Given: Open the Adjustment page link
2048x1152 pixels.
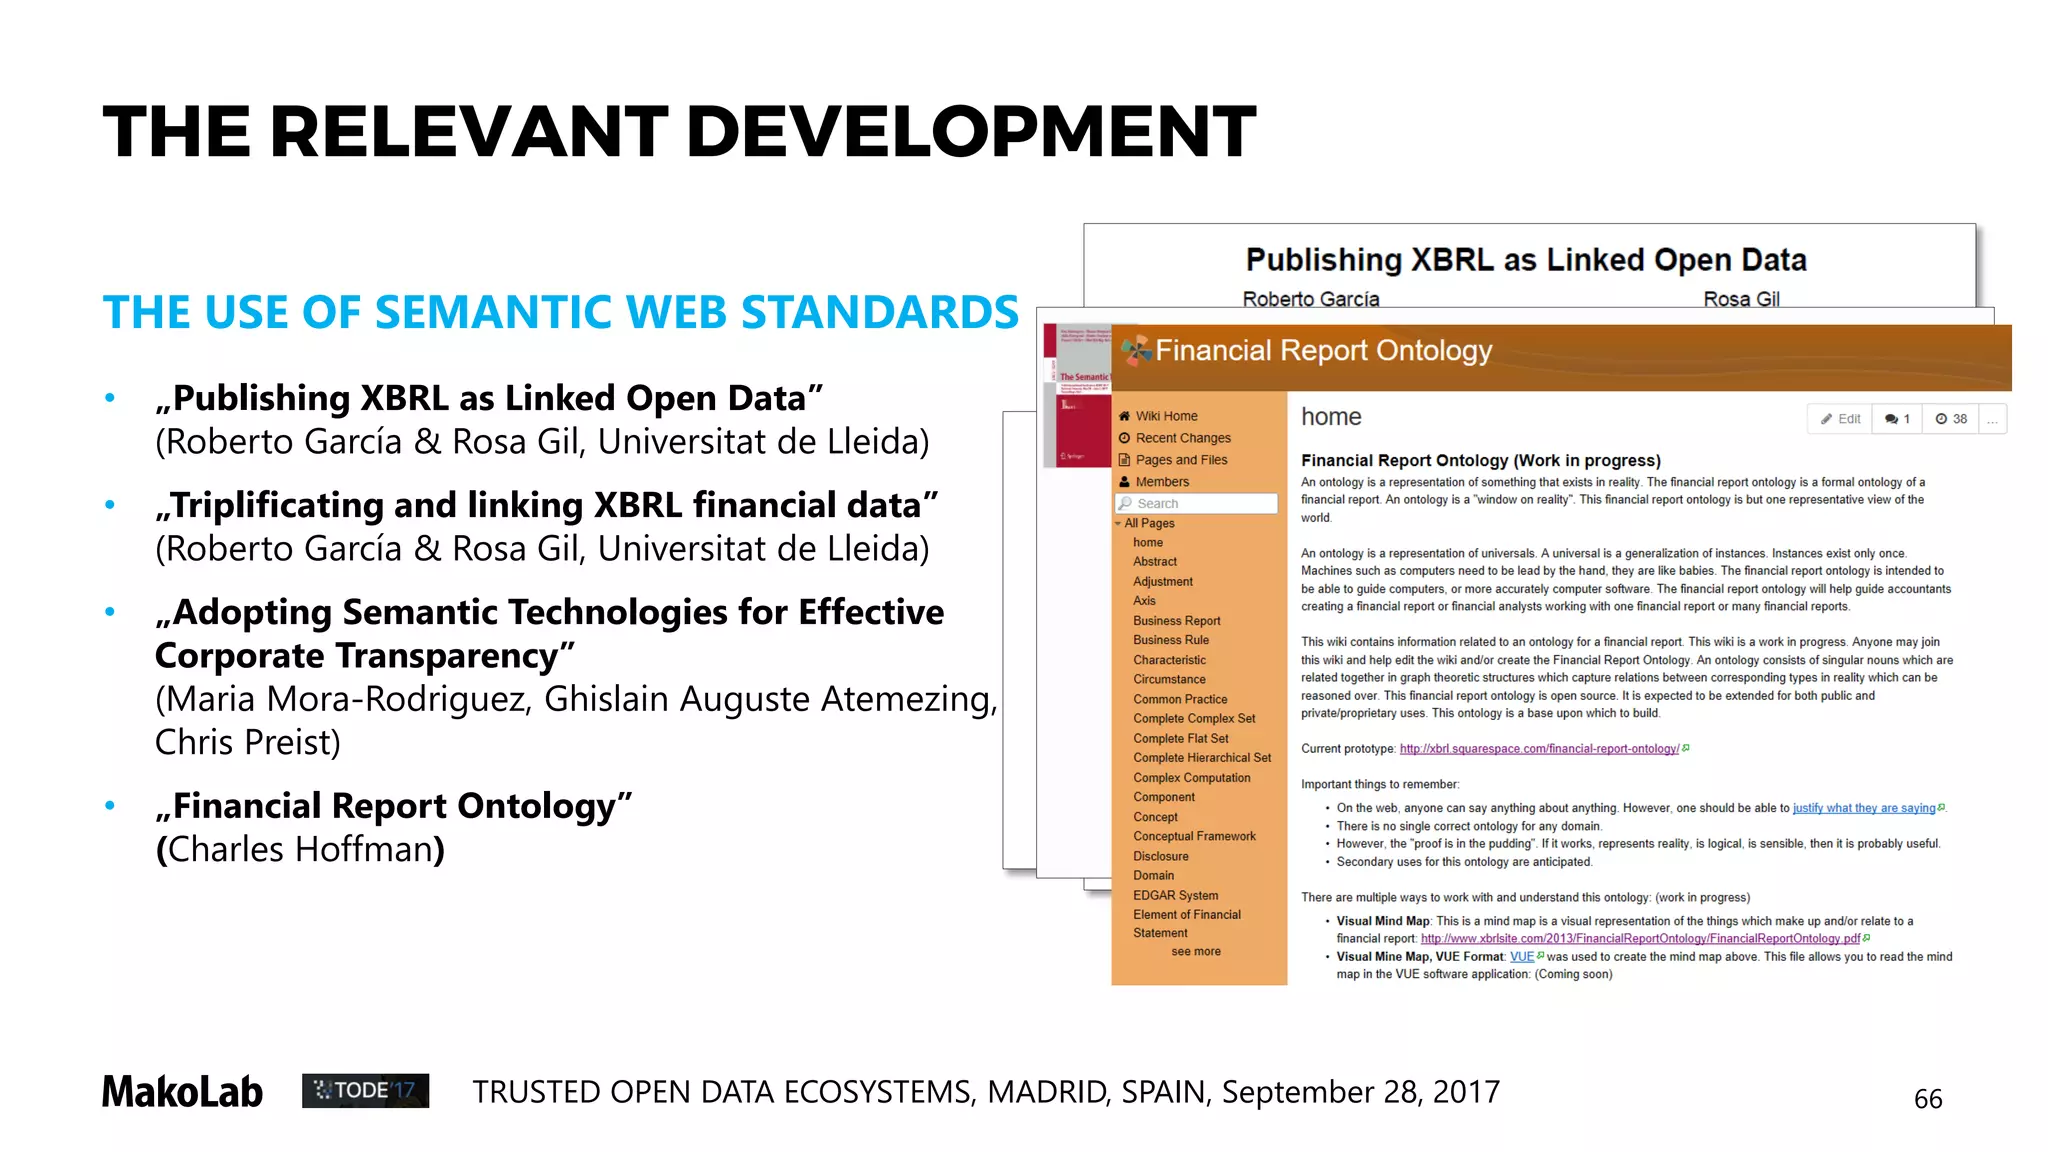Looking at the screenshot, I should click(x=1163, y=581).
